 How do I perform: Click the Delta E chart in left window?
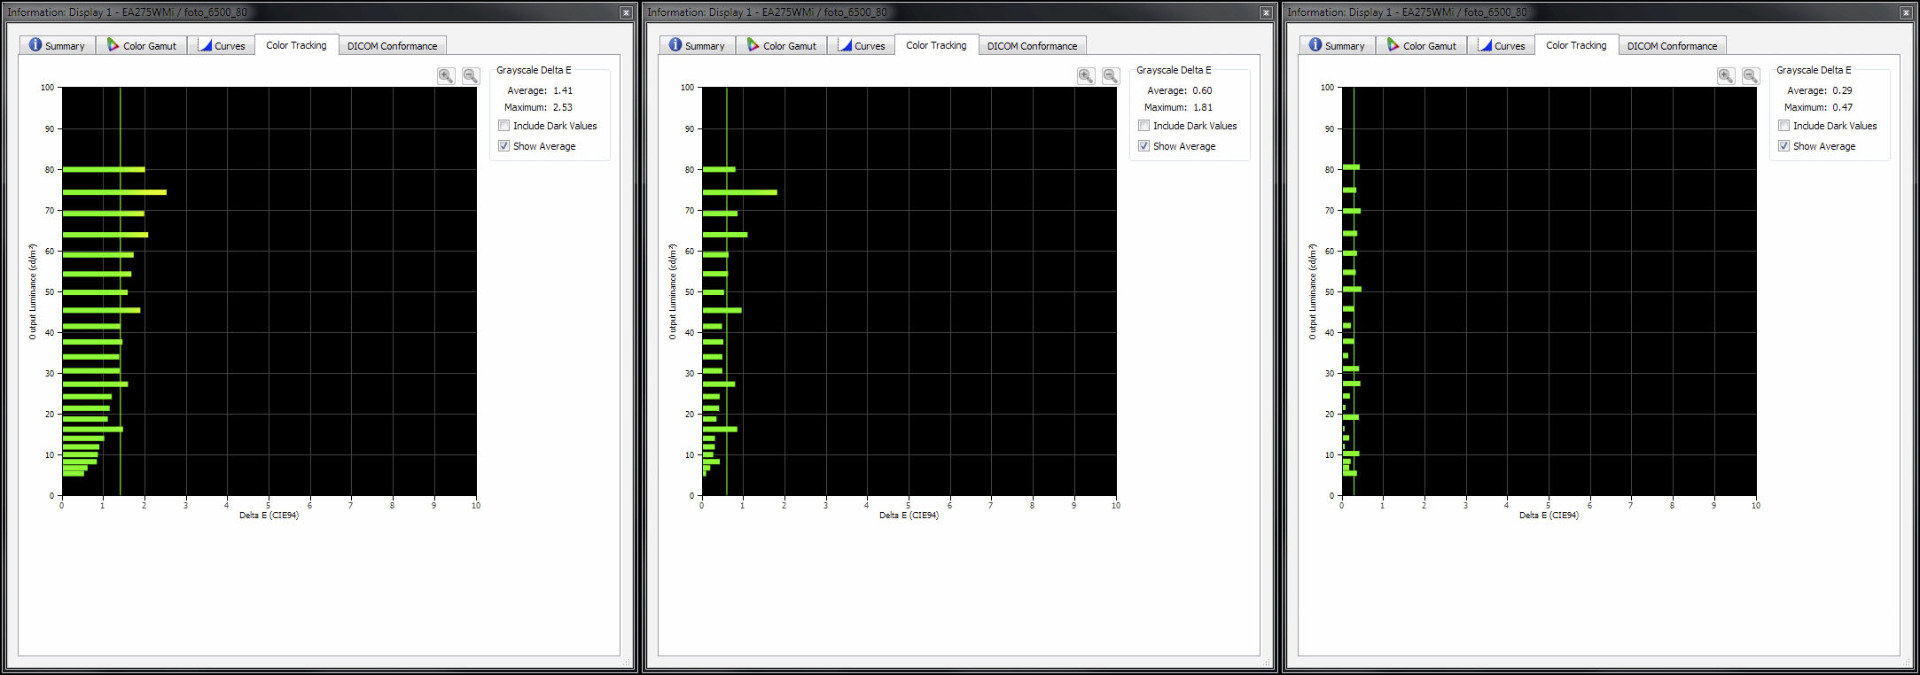pos(269,291)
